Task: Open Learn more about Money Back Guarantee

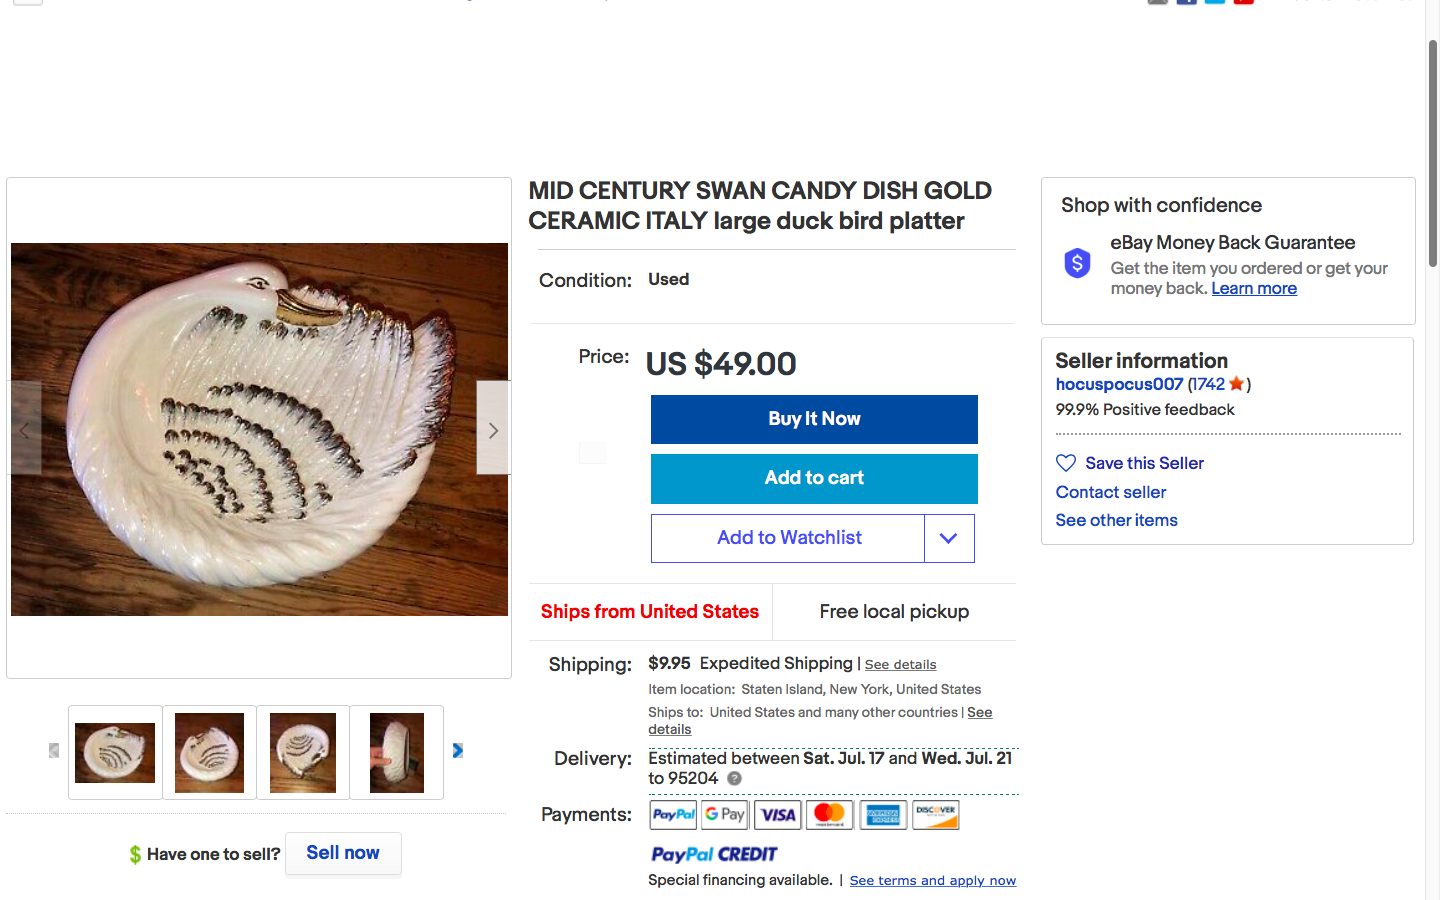Action: 1254,288
